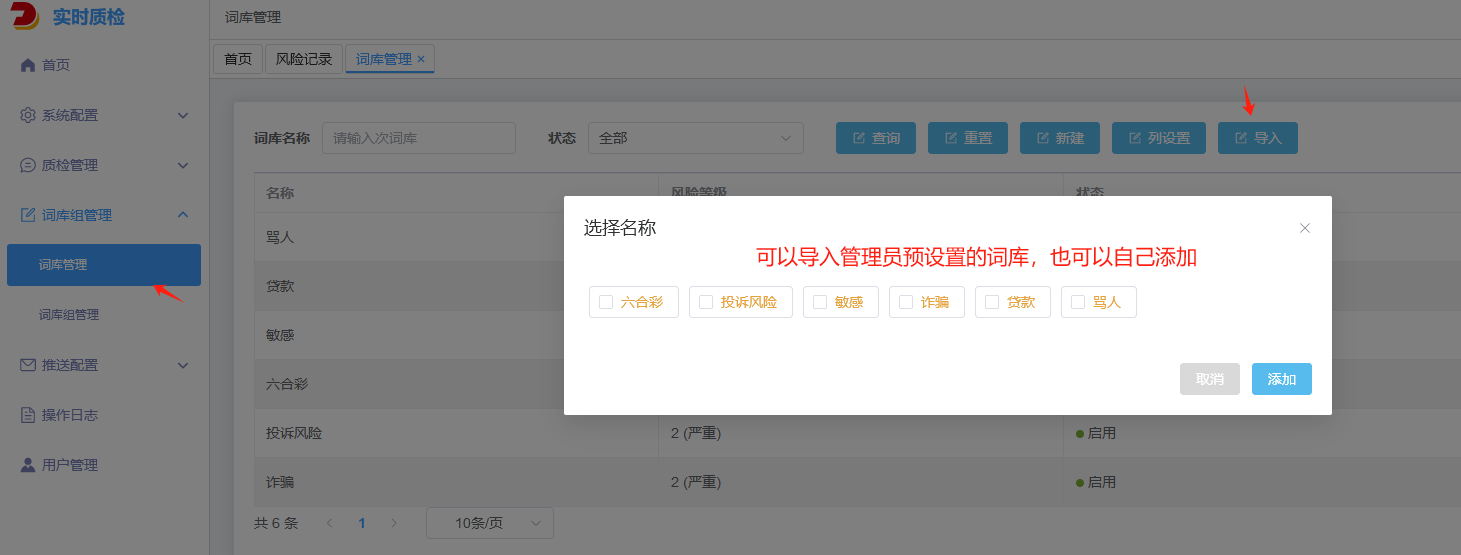The image size is (1461, 555).
Task: Open 操作日志 via its document icon
Action: (28, 415)
